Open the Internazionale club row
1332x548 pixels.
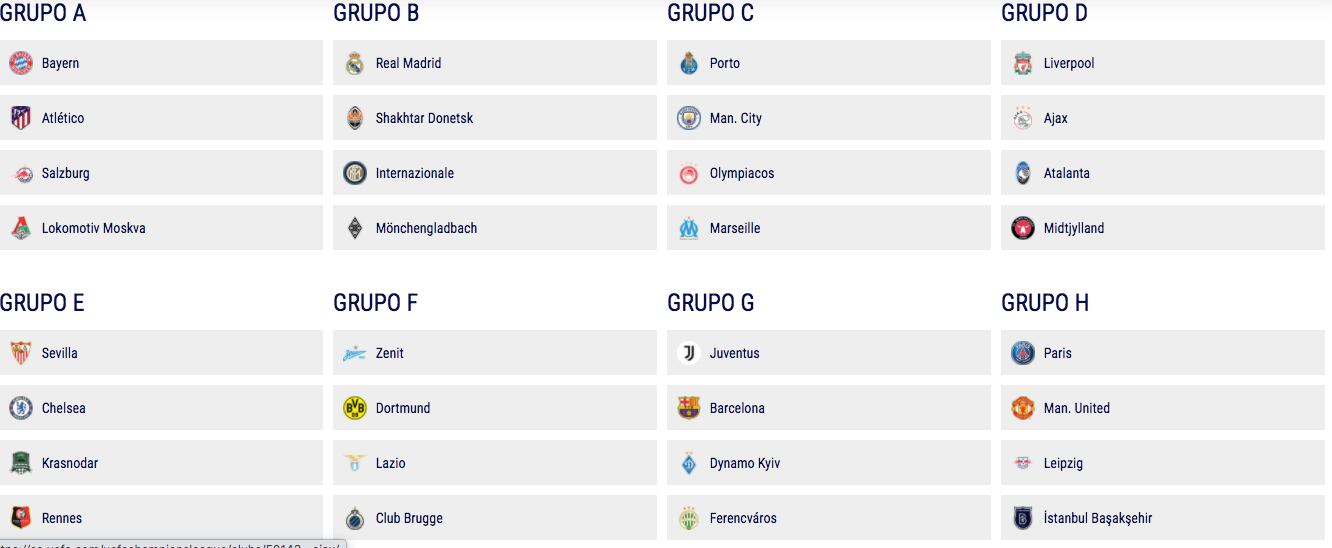coord(414,173)
